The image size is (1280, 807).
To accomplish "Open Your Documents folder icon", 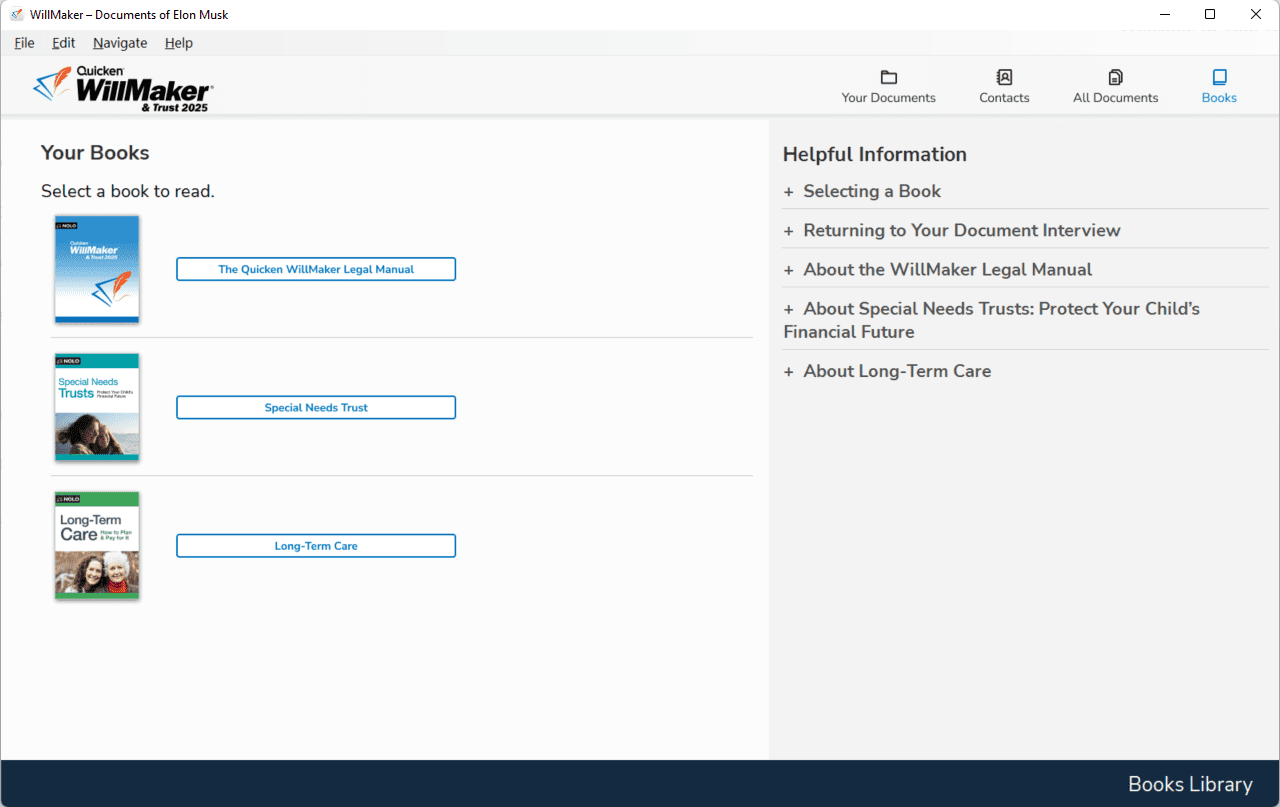I will 888,78.
